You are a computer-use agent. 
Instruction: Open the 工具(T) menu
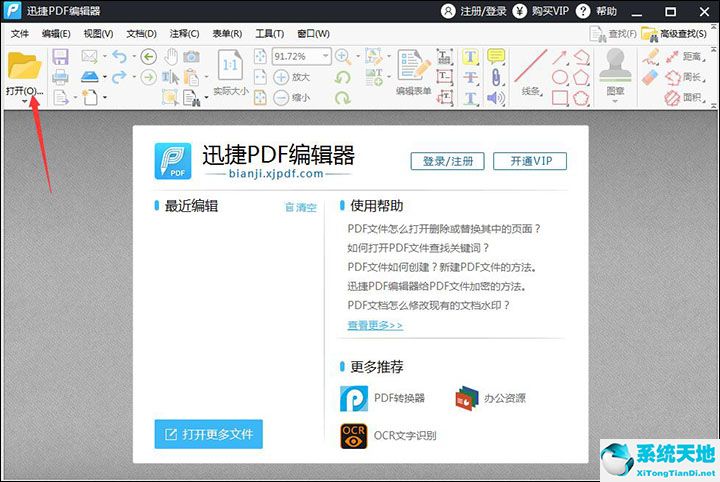pyautogui.click(x=270, y=34)
